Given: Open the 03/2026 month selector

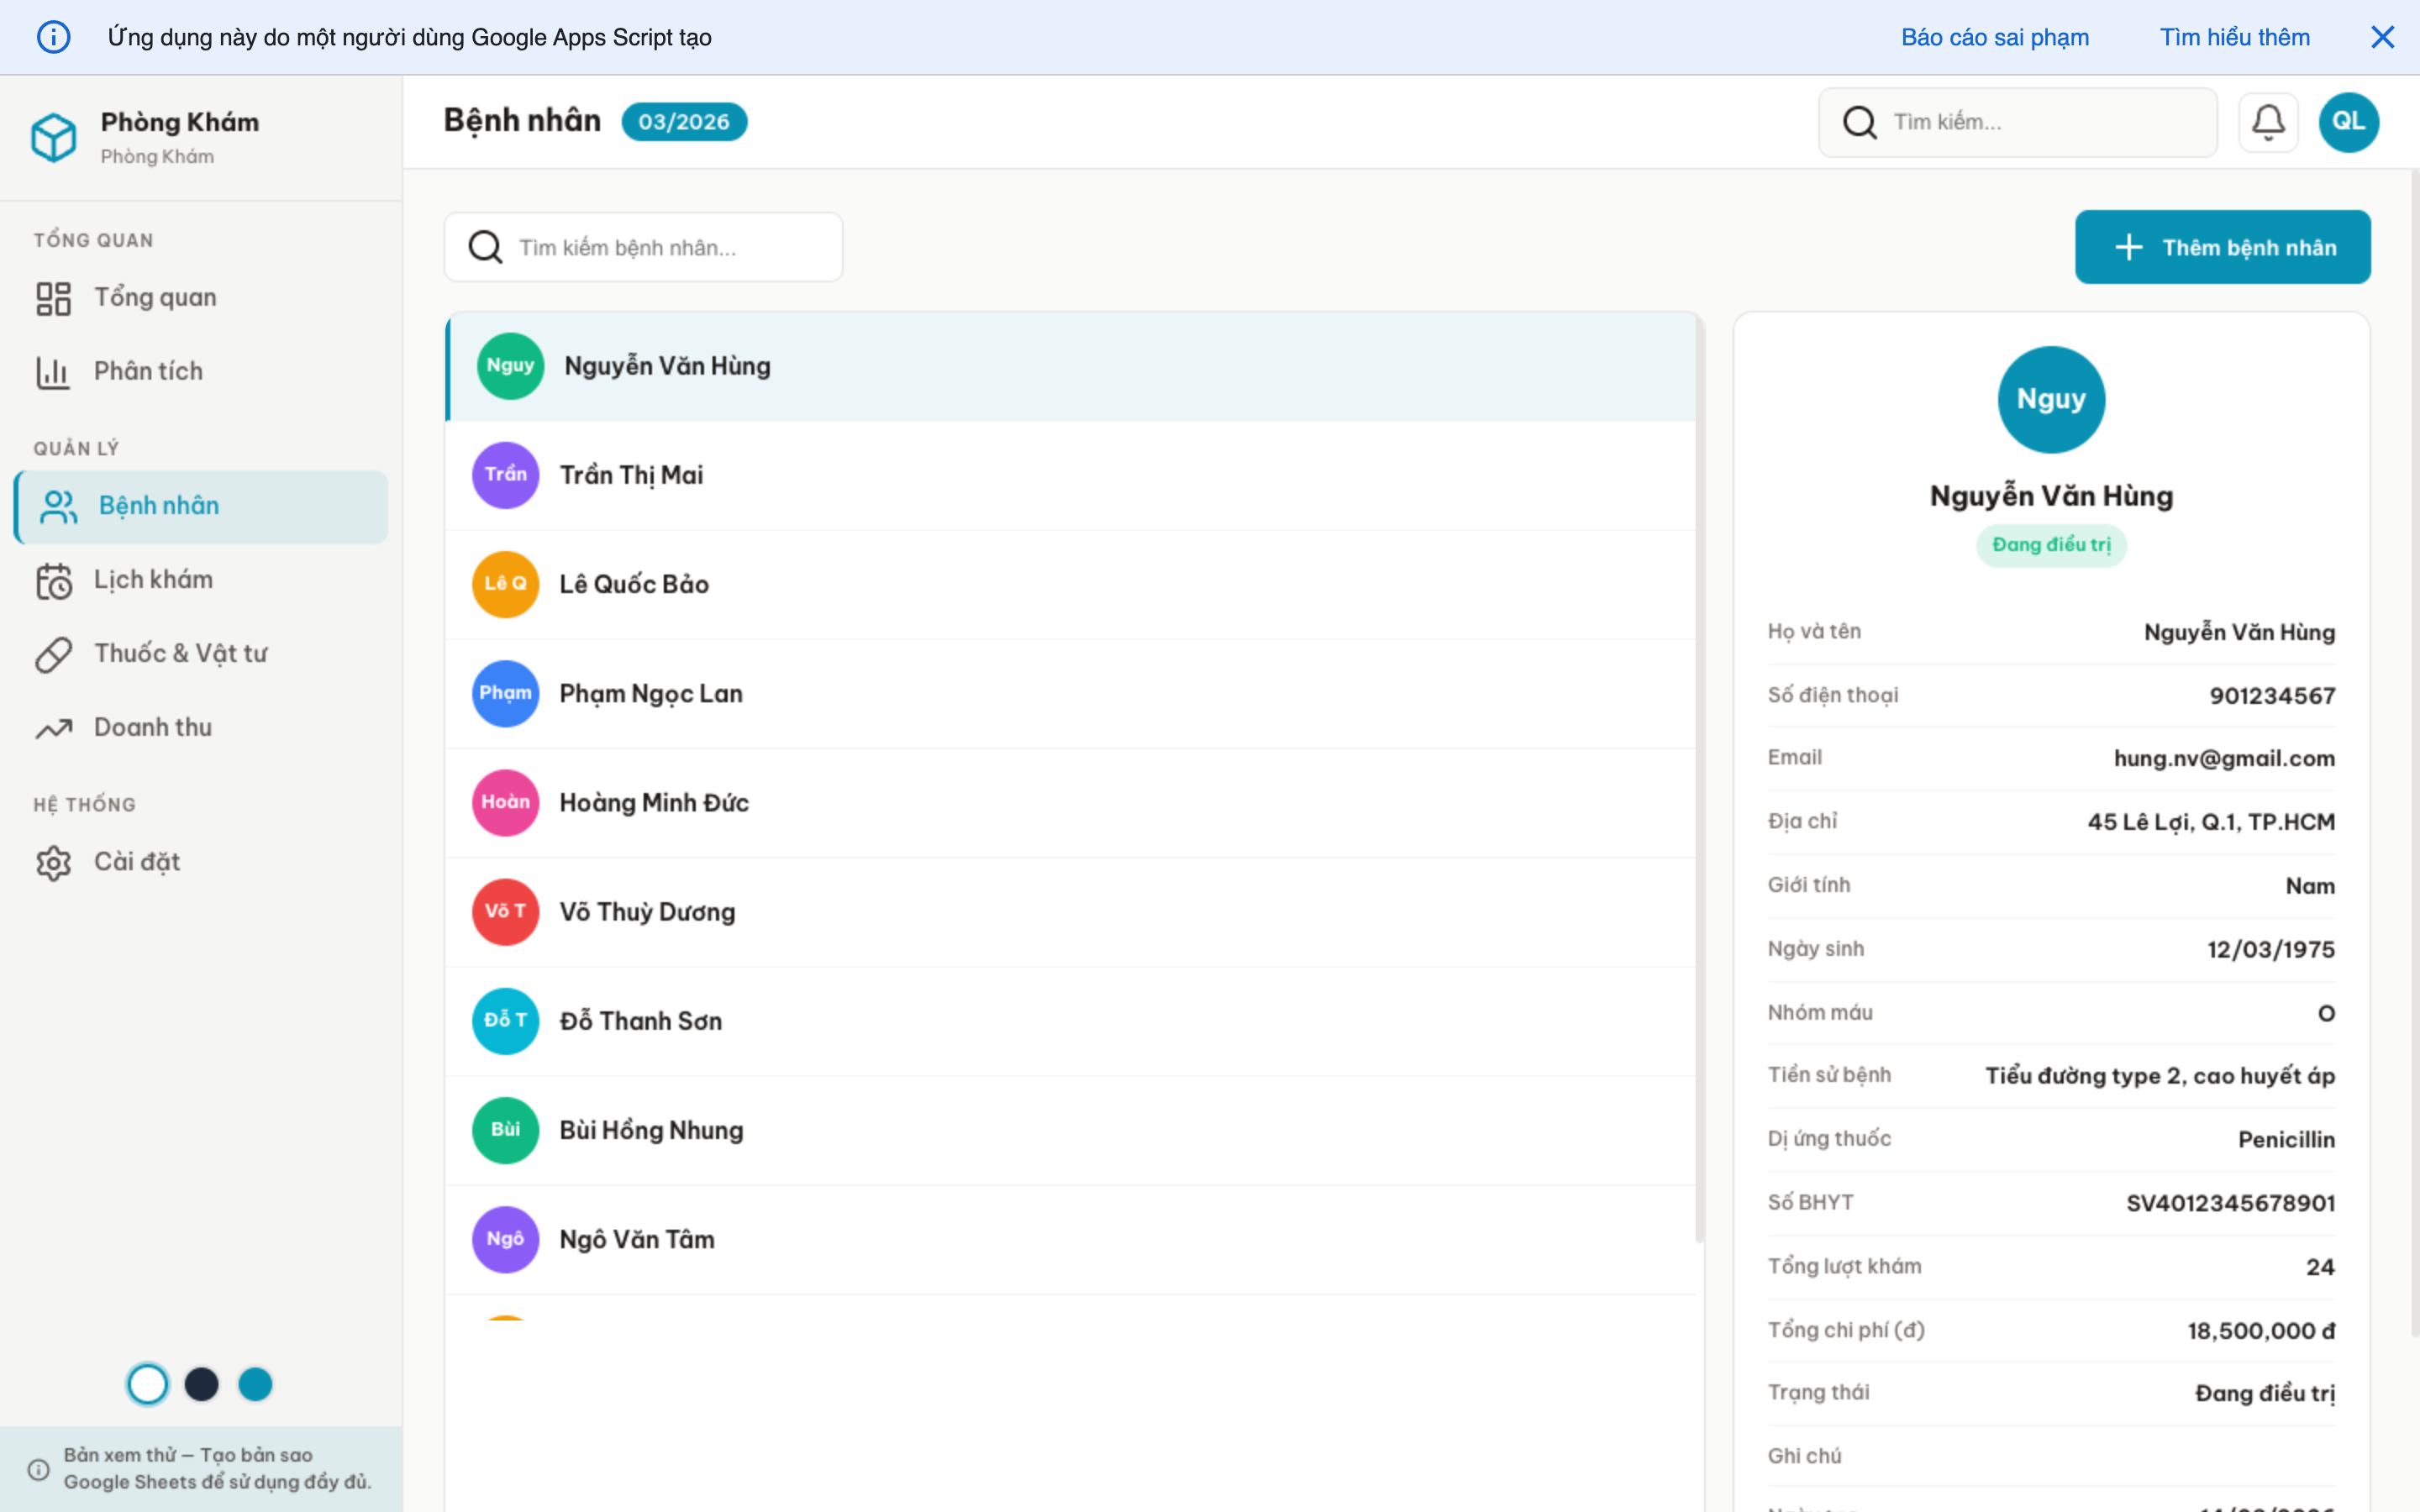Looking at the screenshot, I should click(x=684, y=121).
